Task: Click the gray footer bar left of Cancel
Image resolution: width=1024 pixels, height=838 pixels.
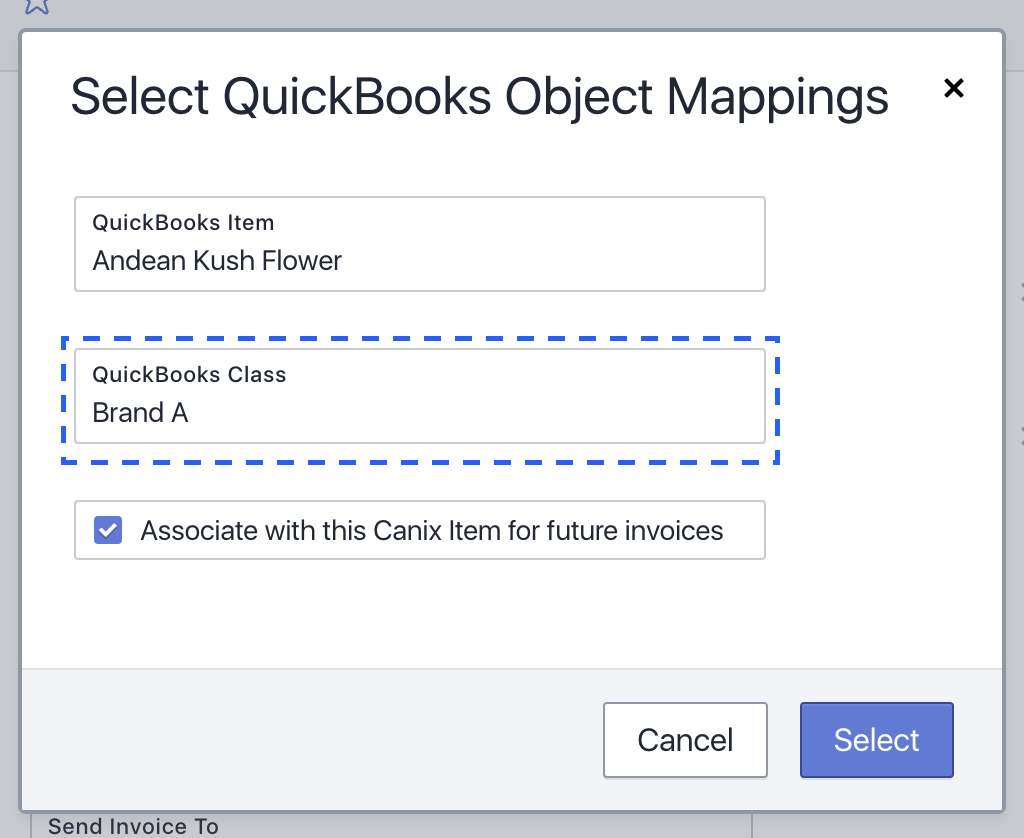Action: pos(300,740)
